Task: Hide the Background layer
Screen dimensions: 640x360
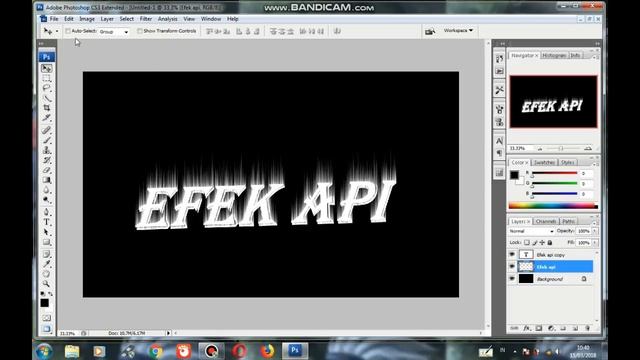Action: point(512,279)
